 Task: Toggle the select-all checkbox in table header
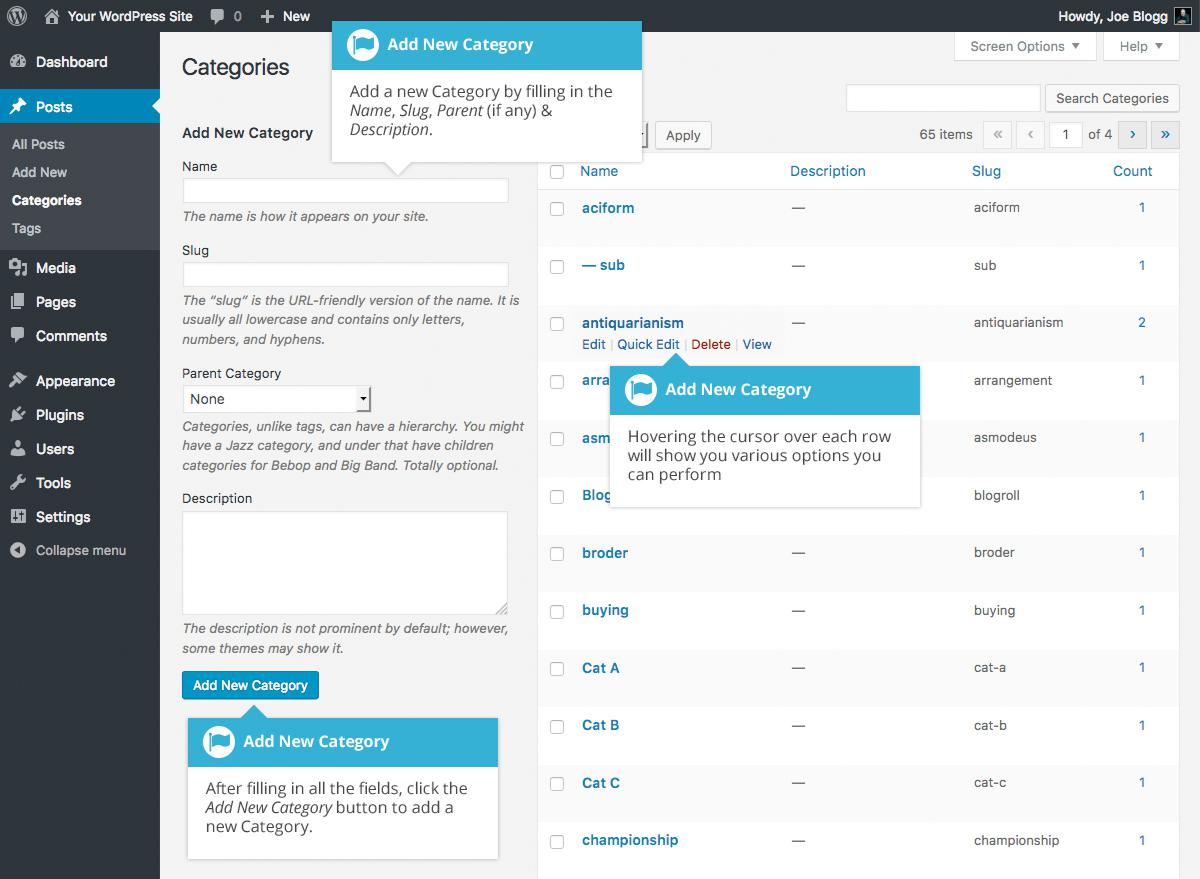point(557,172)
